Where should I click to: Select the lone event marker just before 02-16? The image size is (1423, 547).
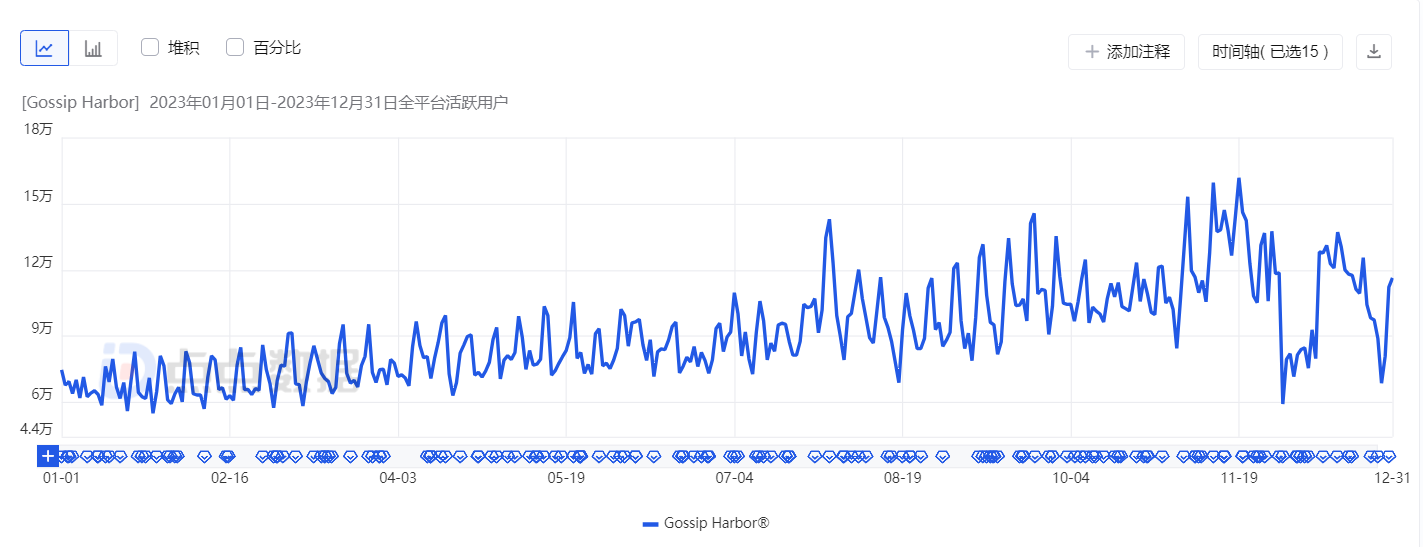205,456
